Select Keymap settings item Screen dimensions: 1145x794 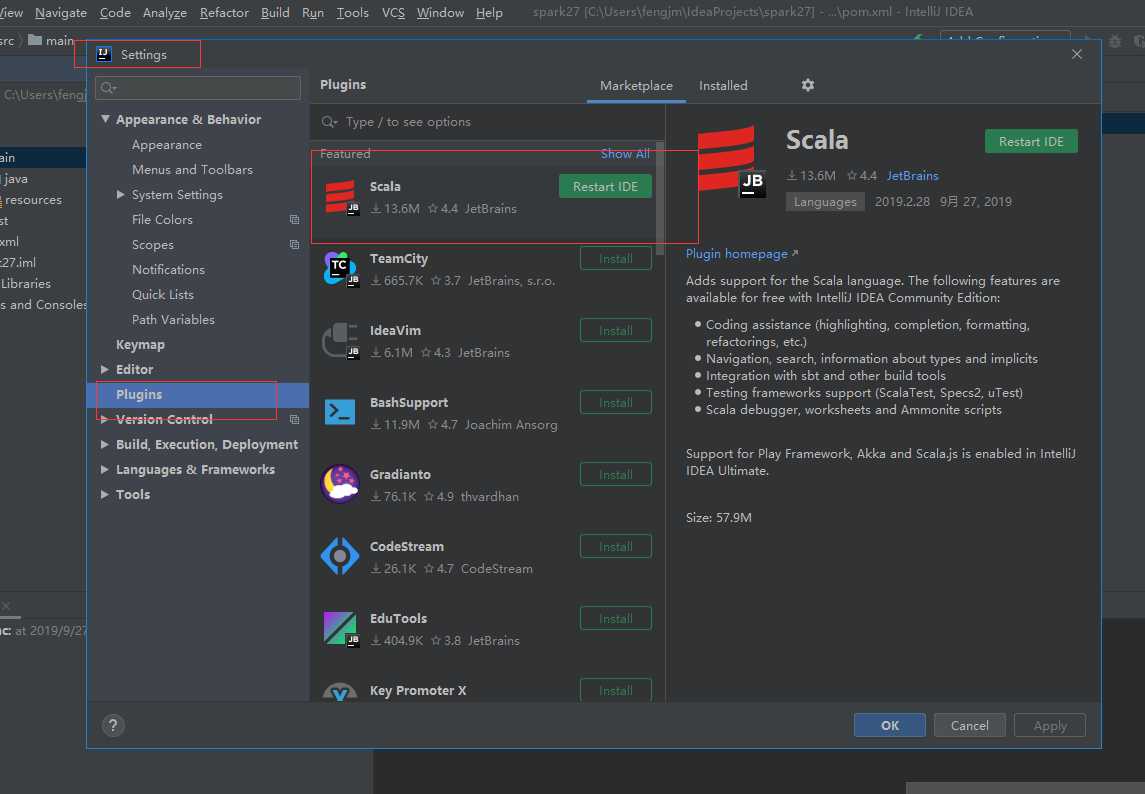click(140, 344)
